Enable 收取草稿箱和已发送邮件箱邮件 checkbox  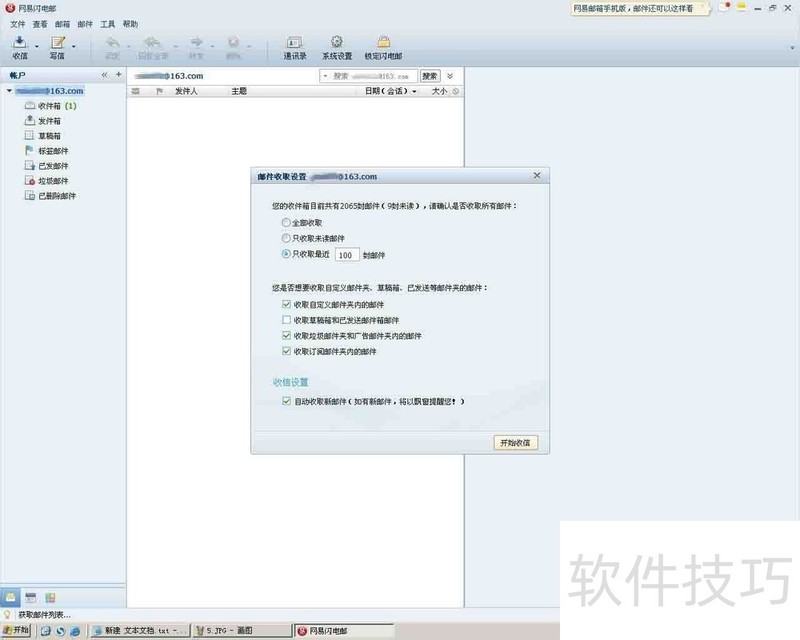pos(285,320)
